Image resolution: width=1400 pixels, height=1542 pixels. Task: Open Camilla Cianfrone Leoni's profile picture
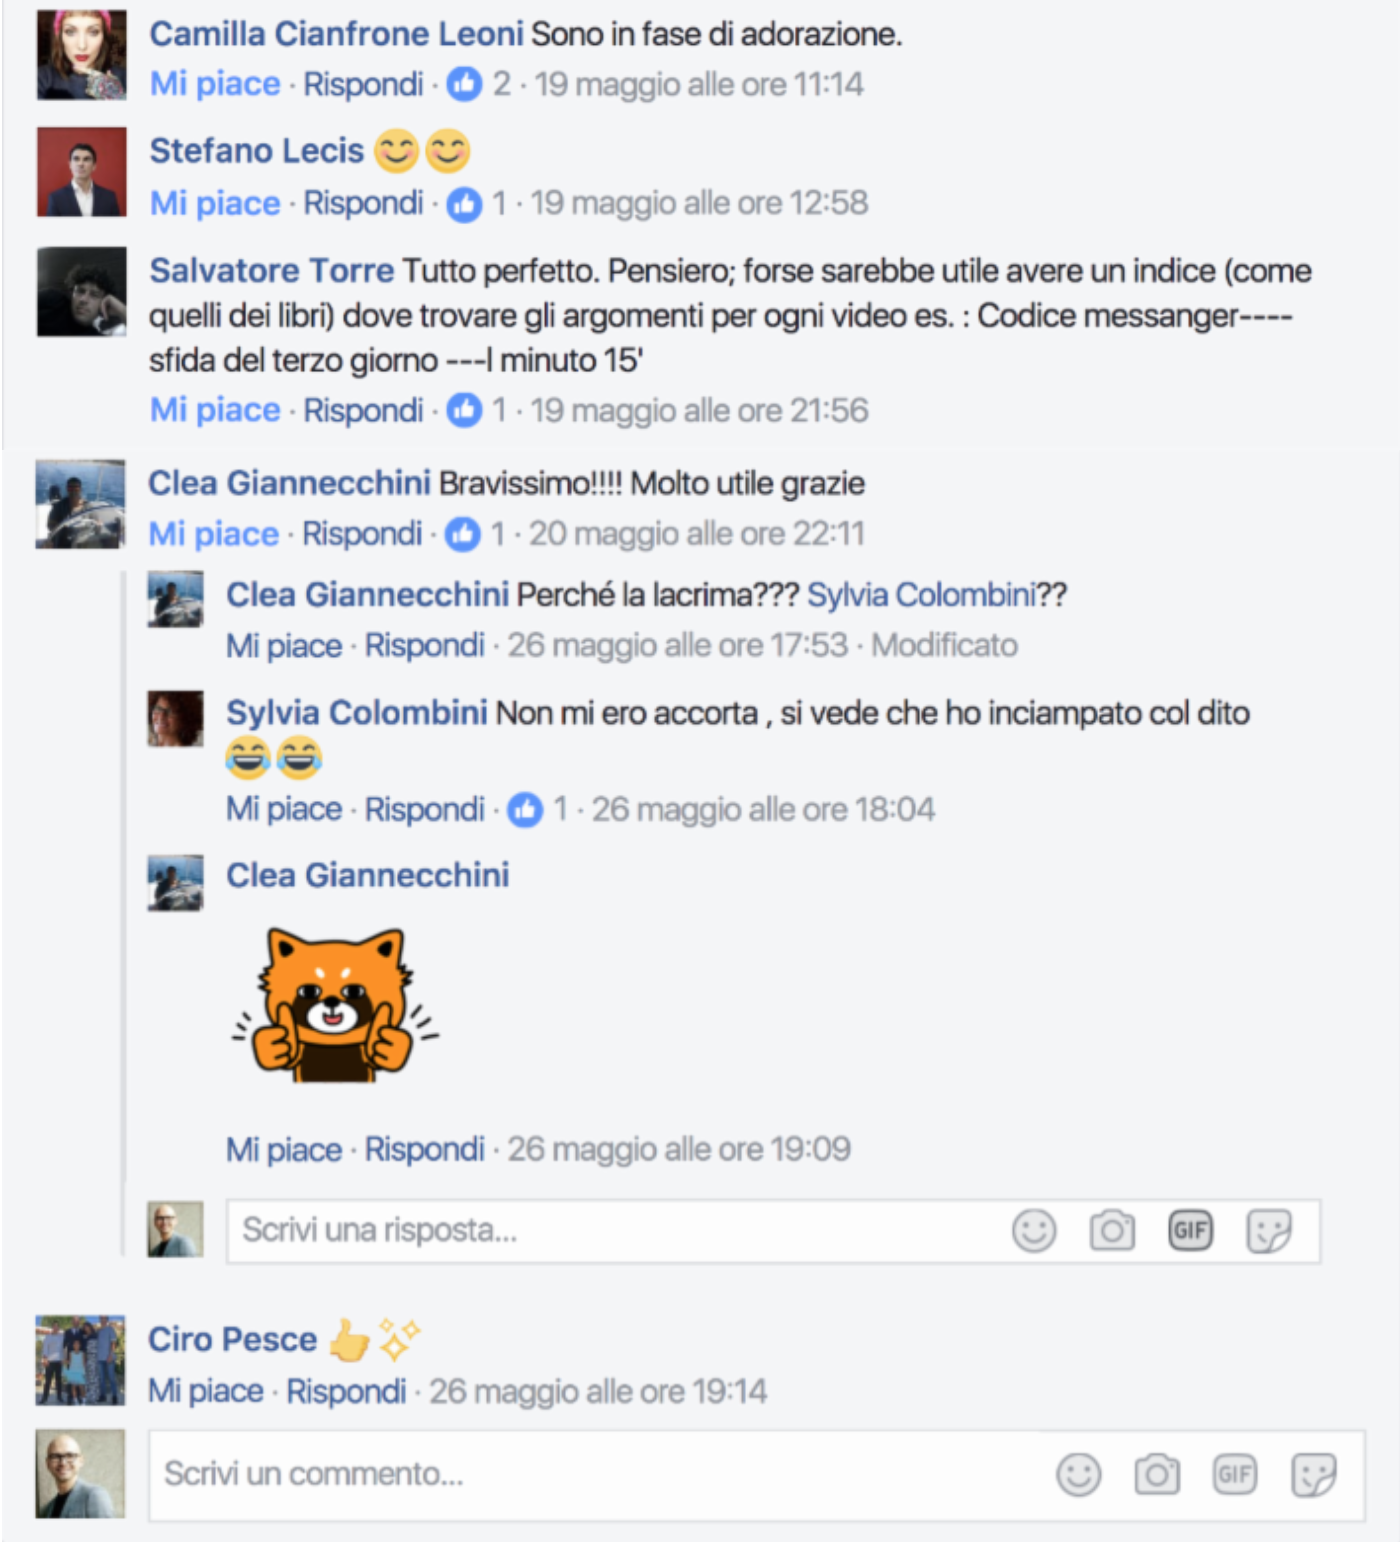pyautogui.click(x=82, y=55)
